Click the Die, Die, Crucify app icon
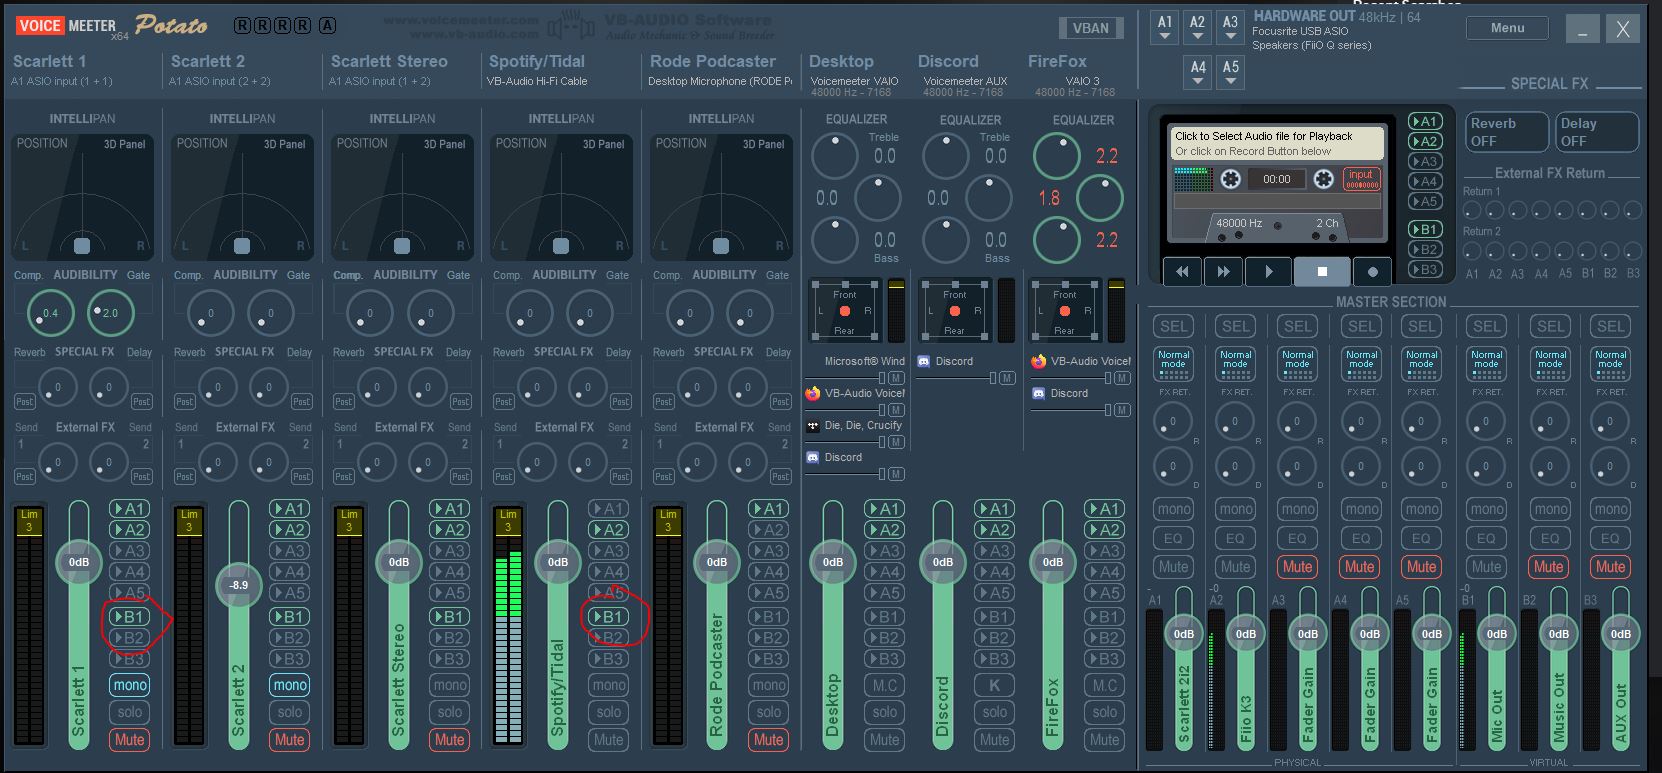Image resolution: width=1662 pixels, height=773 pixels. pyautogui.click(x=813, y=426)
